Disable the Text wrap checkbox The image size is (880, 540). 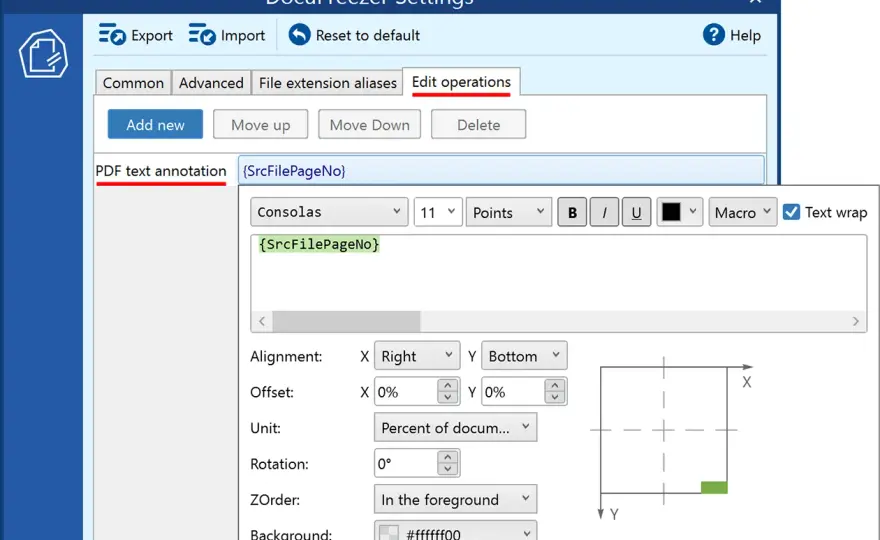791,212
